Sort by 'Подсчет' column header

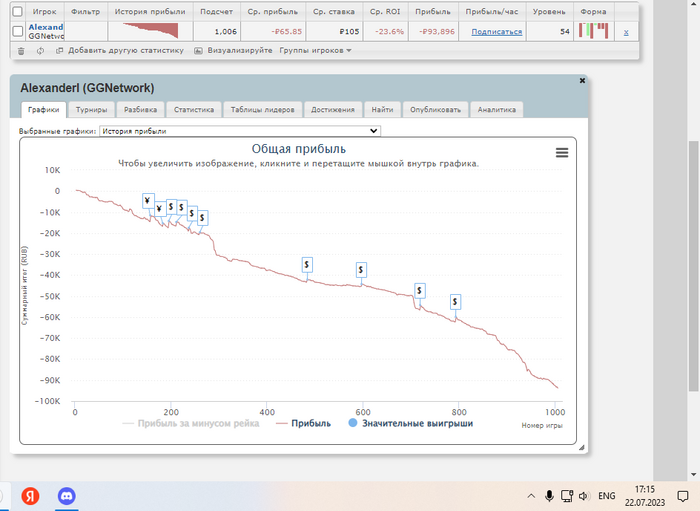pyautogui.click(x=217, y=12)
